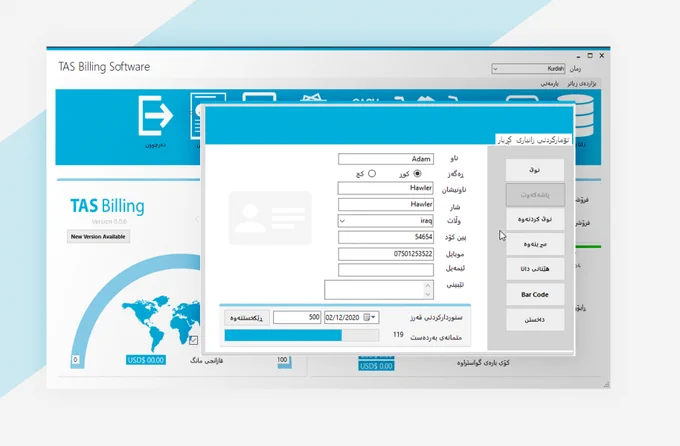Image resolution: width=680 pixels, height=446 pixels.
Task: Click the Version 0.0.6 text
Action: 109,222
